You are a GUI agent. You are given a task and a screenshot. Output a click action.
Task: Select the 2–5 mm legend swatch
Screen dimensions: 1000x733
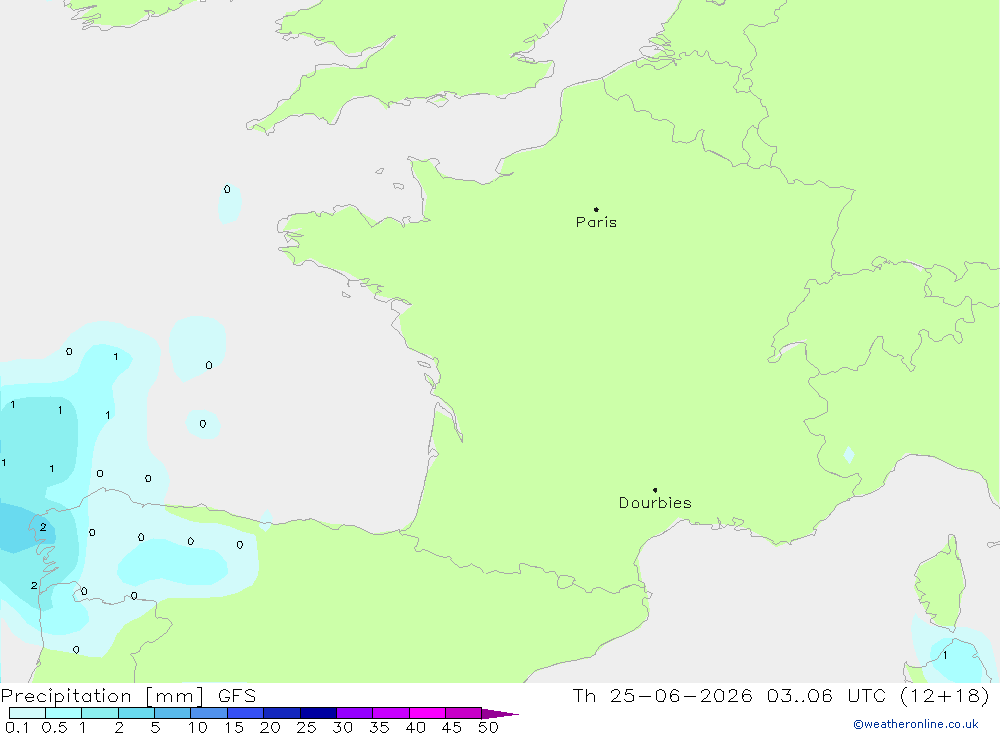coord(136,713)
